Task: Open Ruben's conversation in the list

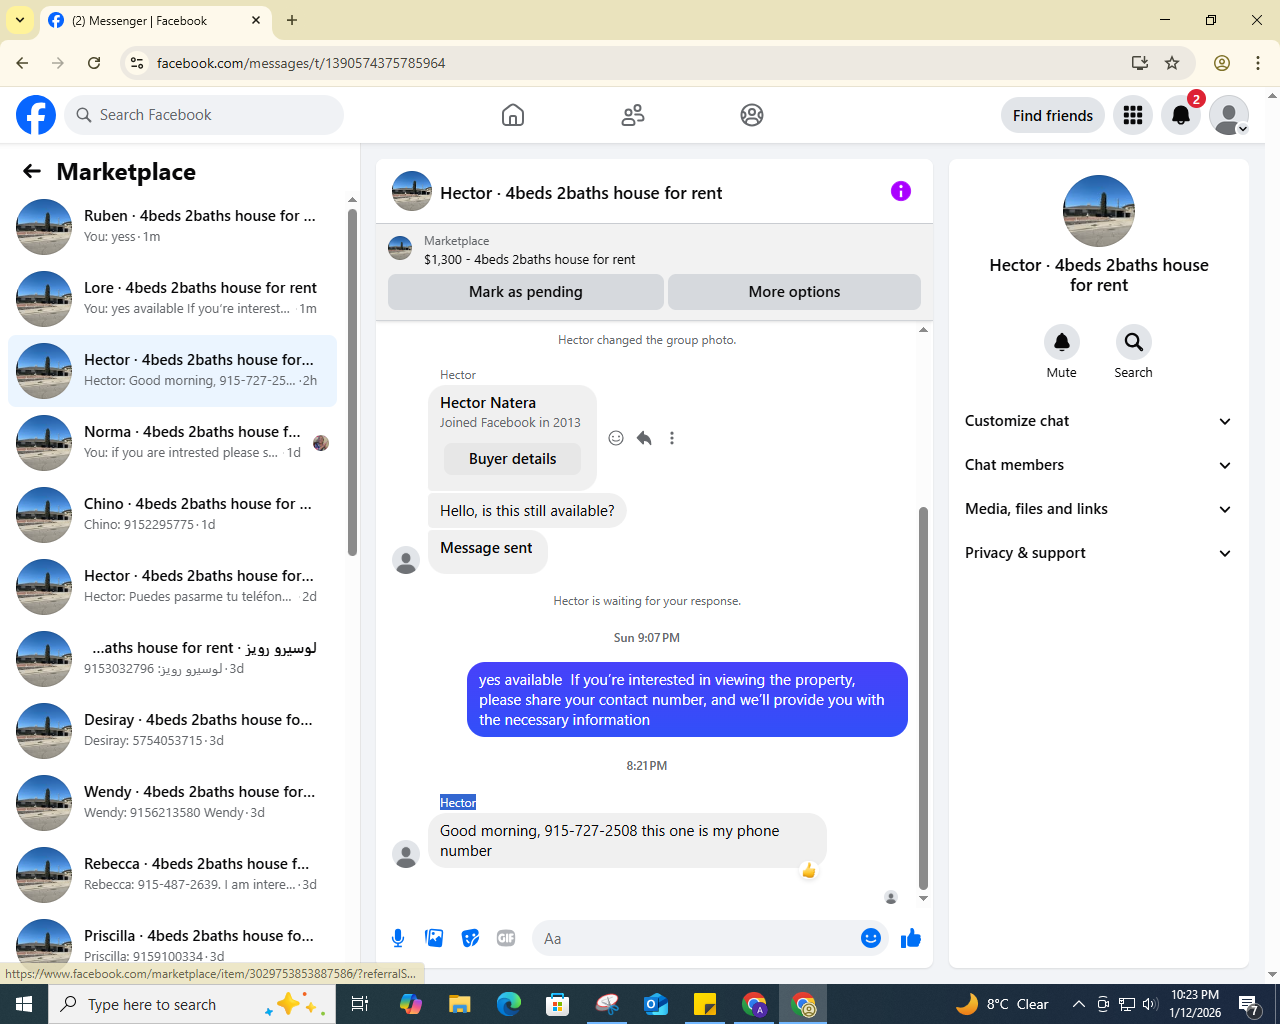Action: [172, 227]
